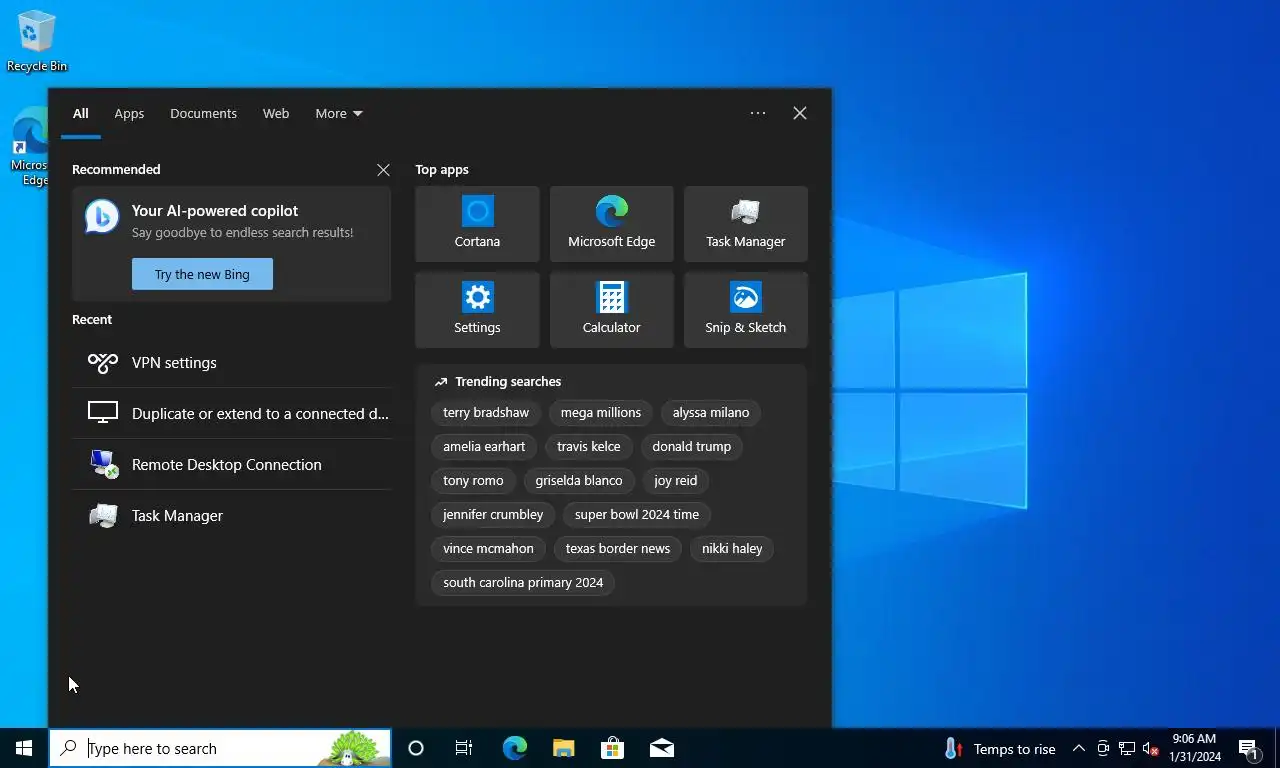Viewport: 1280px width, 768px height.
Task: Click the Meet Now tray icon
Action: (1103, 748)
